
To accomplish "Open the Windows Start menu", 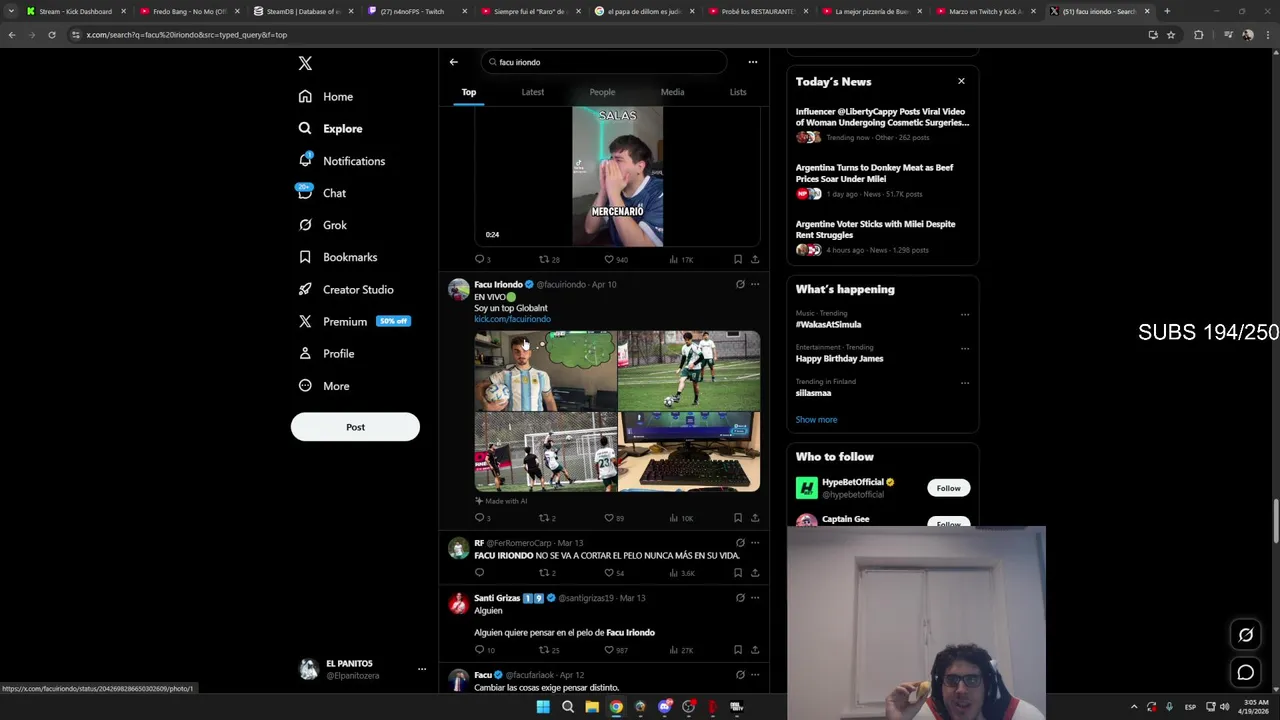I will [x=543, y=707].
